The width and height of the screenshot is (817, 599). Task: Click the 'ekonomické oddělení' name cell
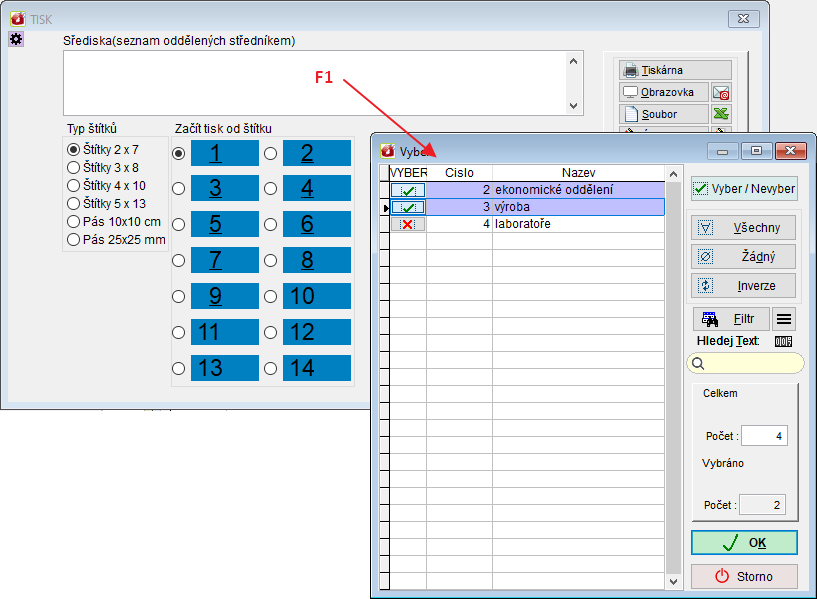click(578, 190)
